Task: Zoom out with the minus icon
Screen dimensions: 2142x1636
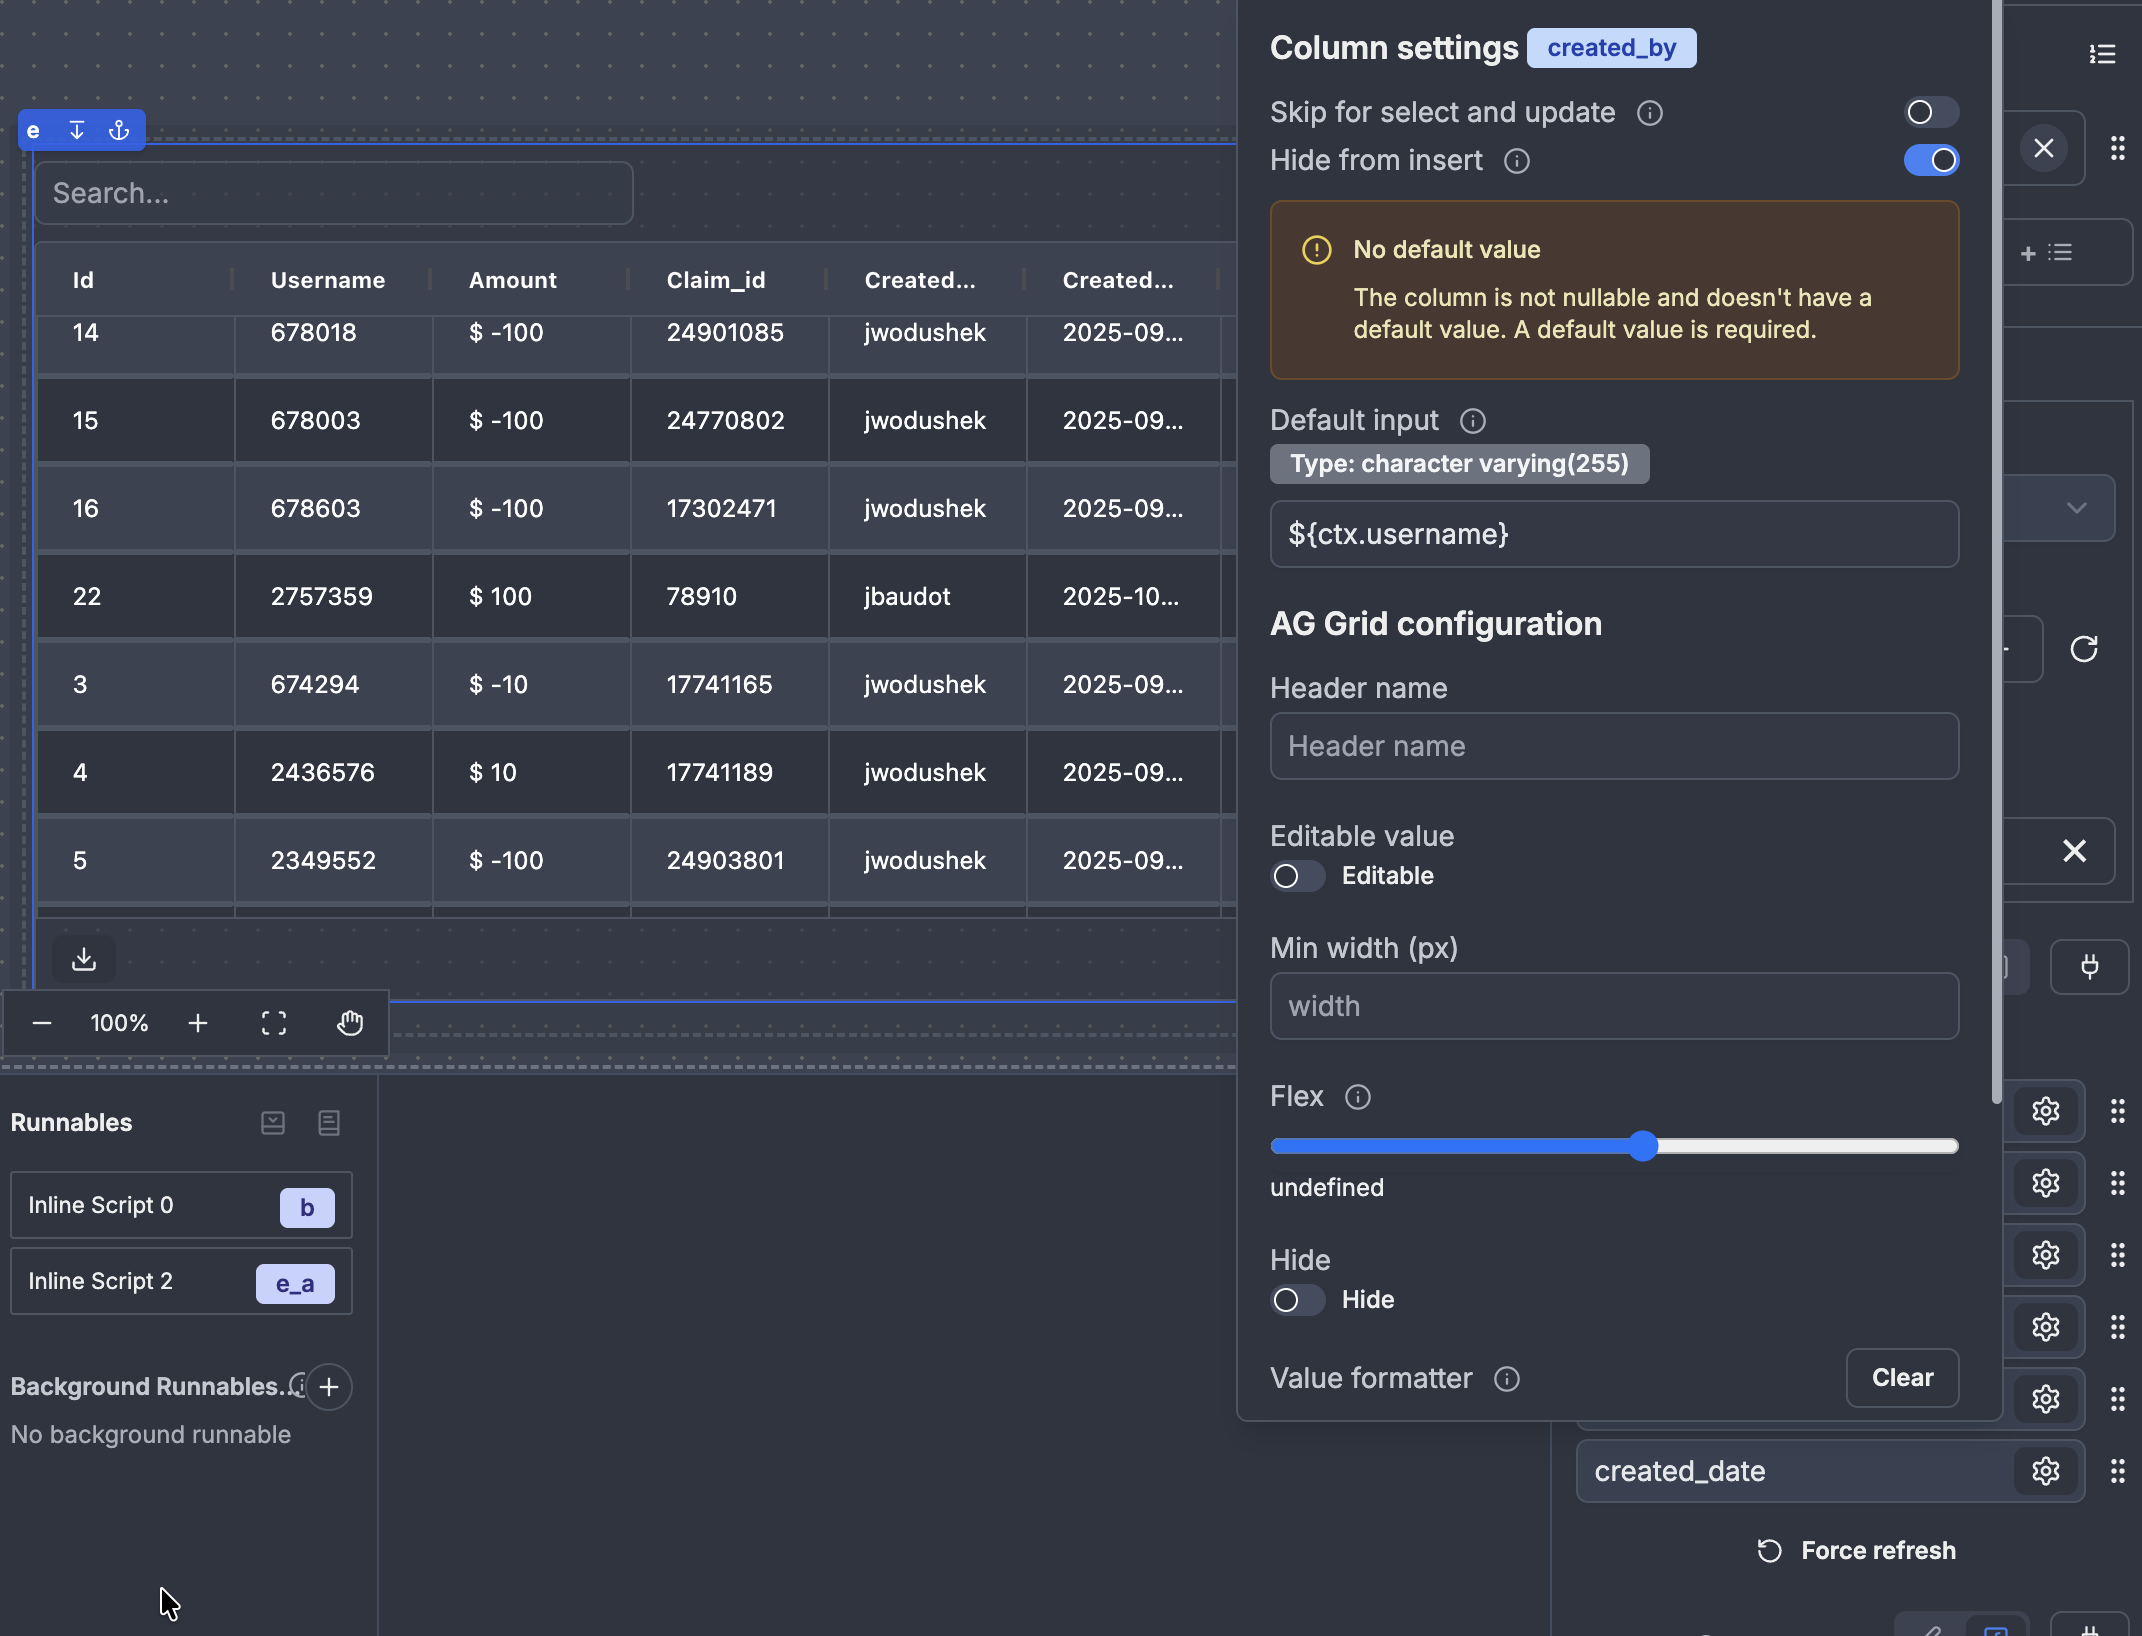Action: [42, 1023]
